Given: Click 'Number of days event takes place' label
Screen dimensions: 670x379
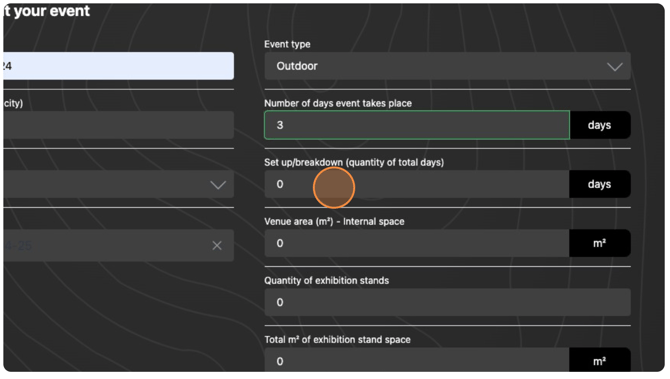Looking at the screenshot, I should 338,103.
